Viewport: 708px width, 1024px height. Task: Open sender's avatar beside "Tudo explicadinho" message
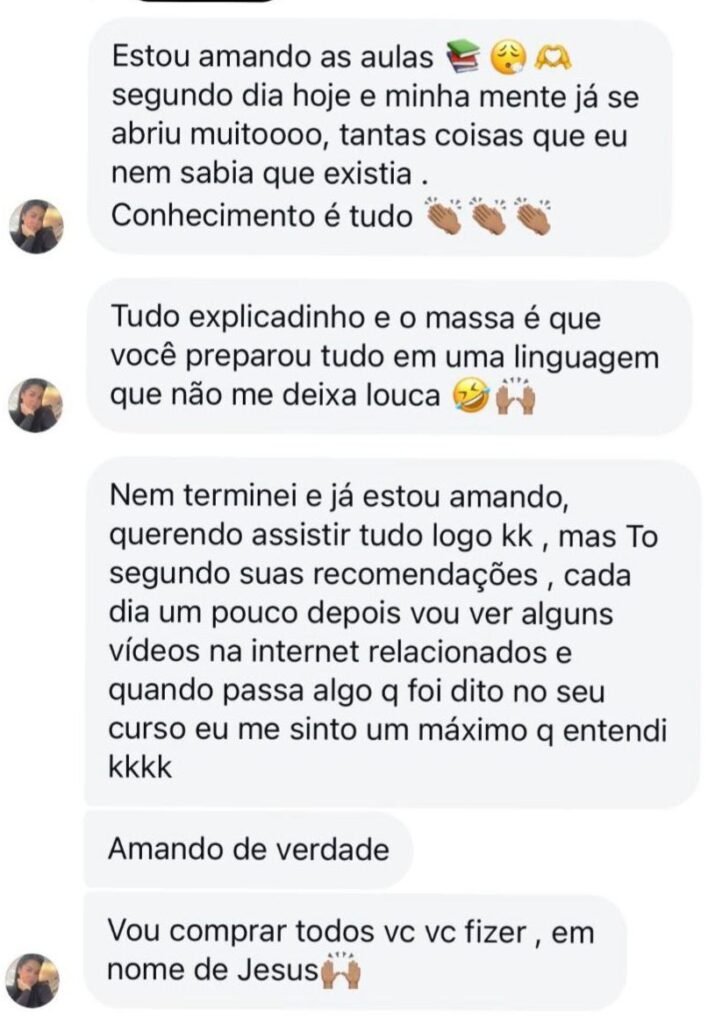coord(37,405)
